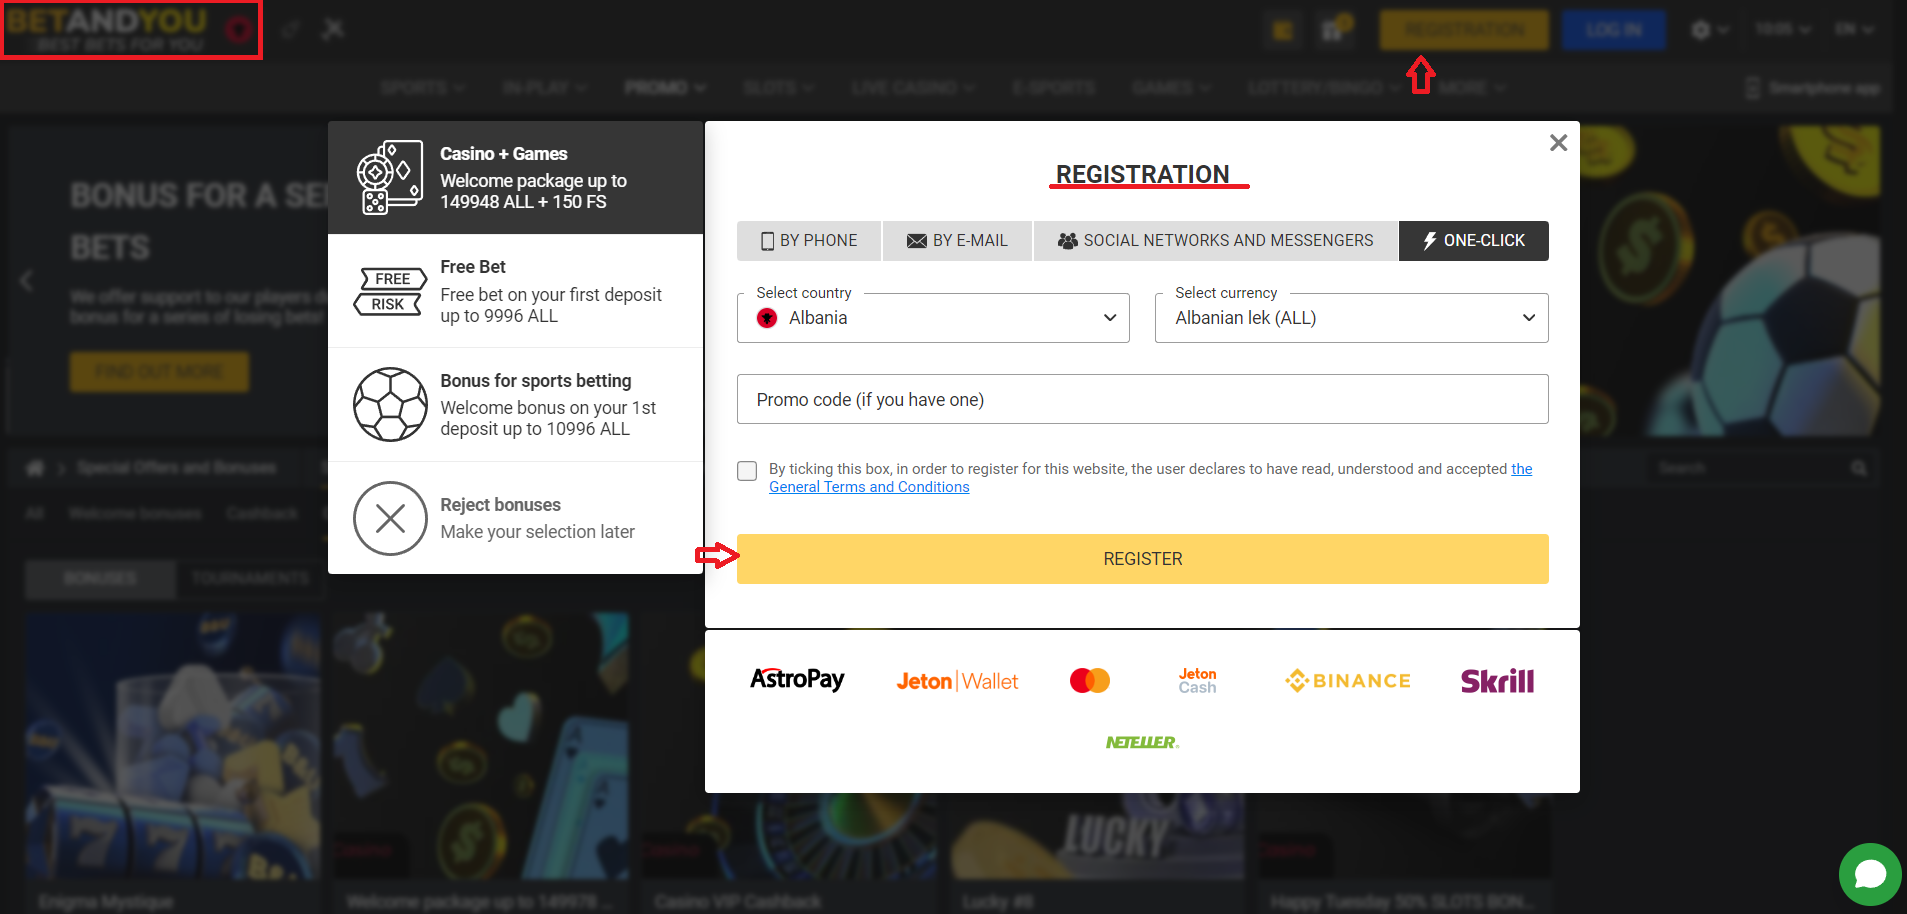Click the AstroPay payment logo
Viewport: 1907px width, 914px height.
tap(797, 680)
